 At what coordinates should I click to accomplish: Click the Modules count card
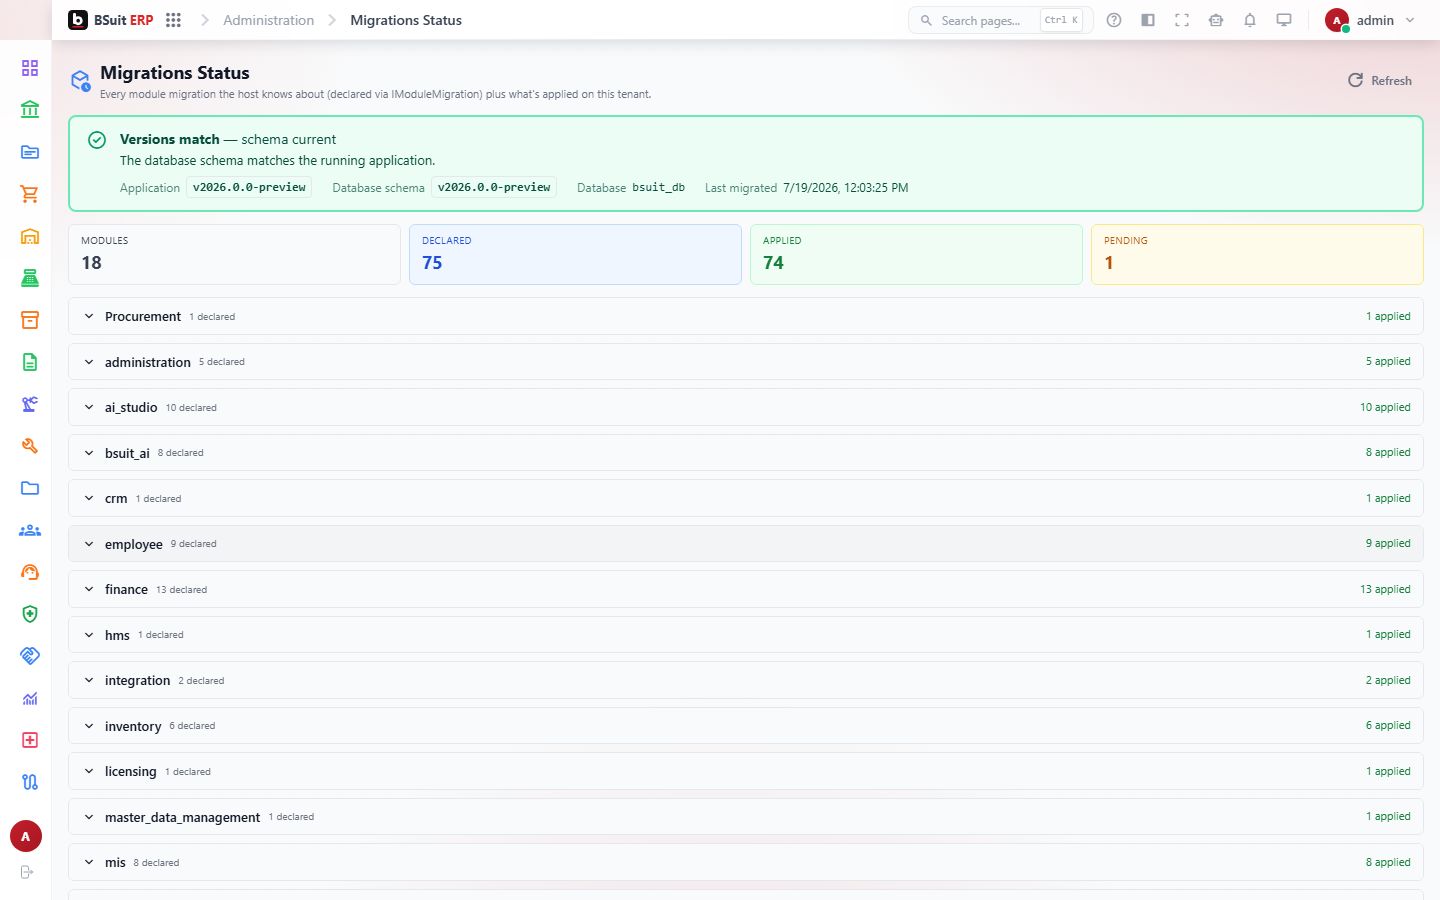(234, 254)
